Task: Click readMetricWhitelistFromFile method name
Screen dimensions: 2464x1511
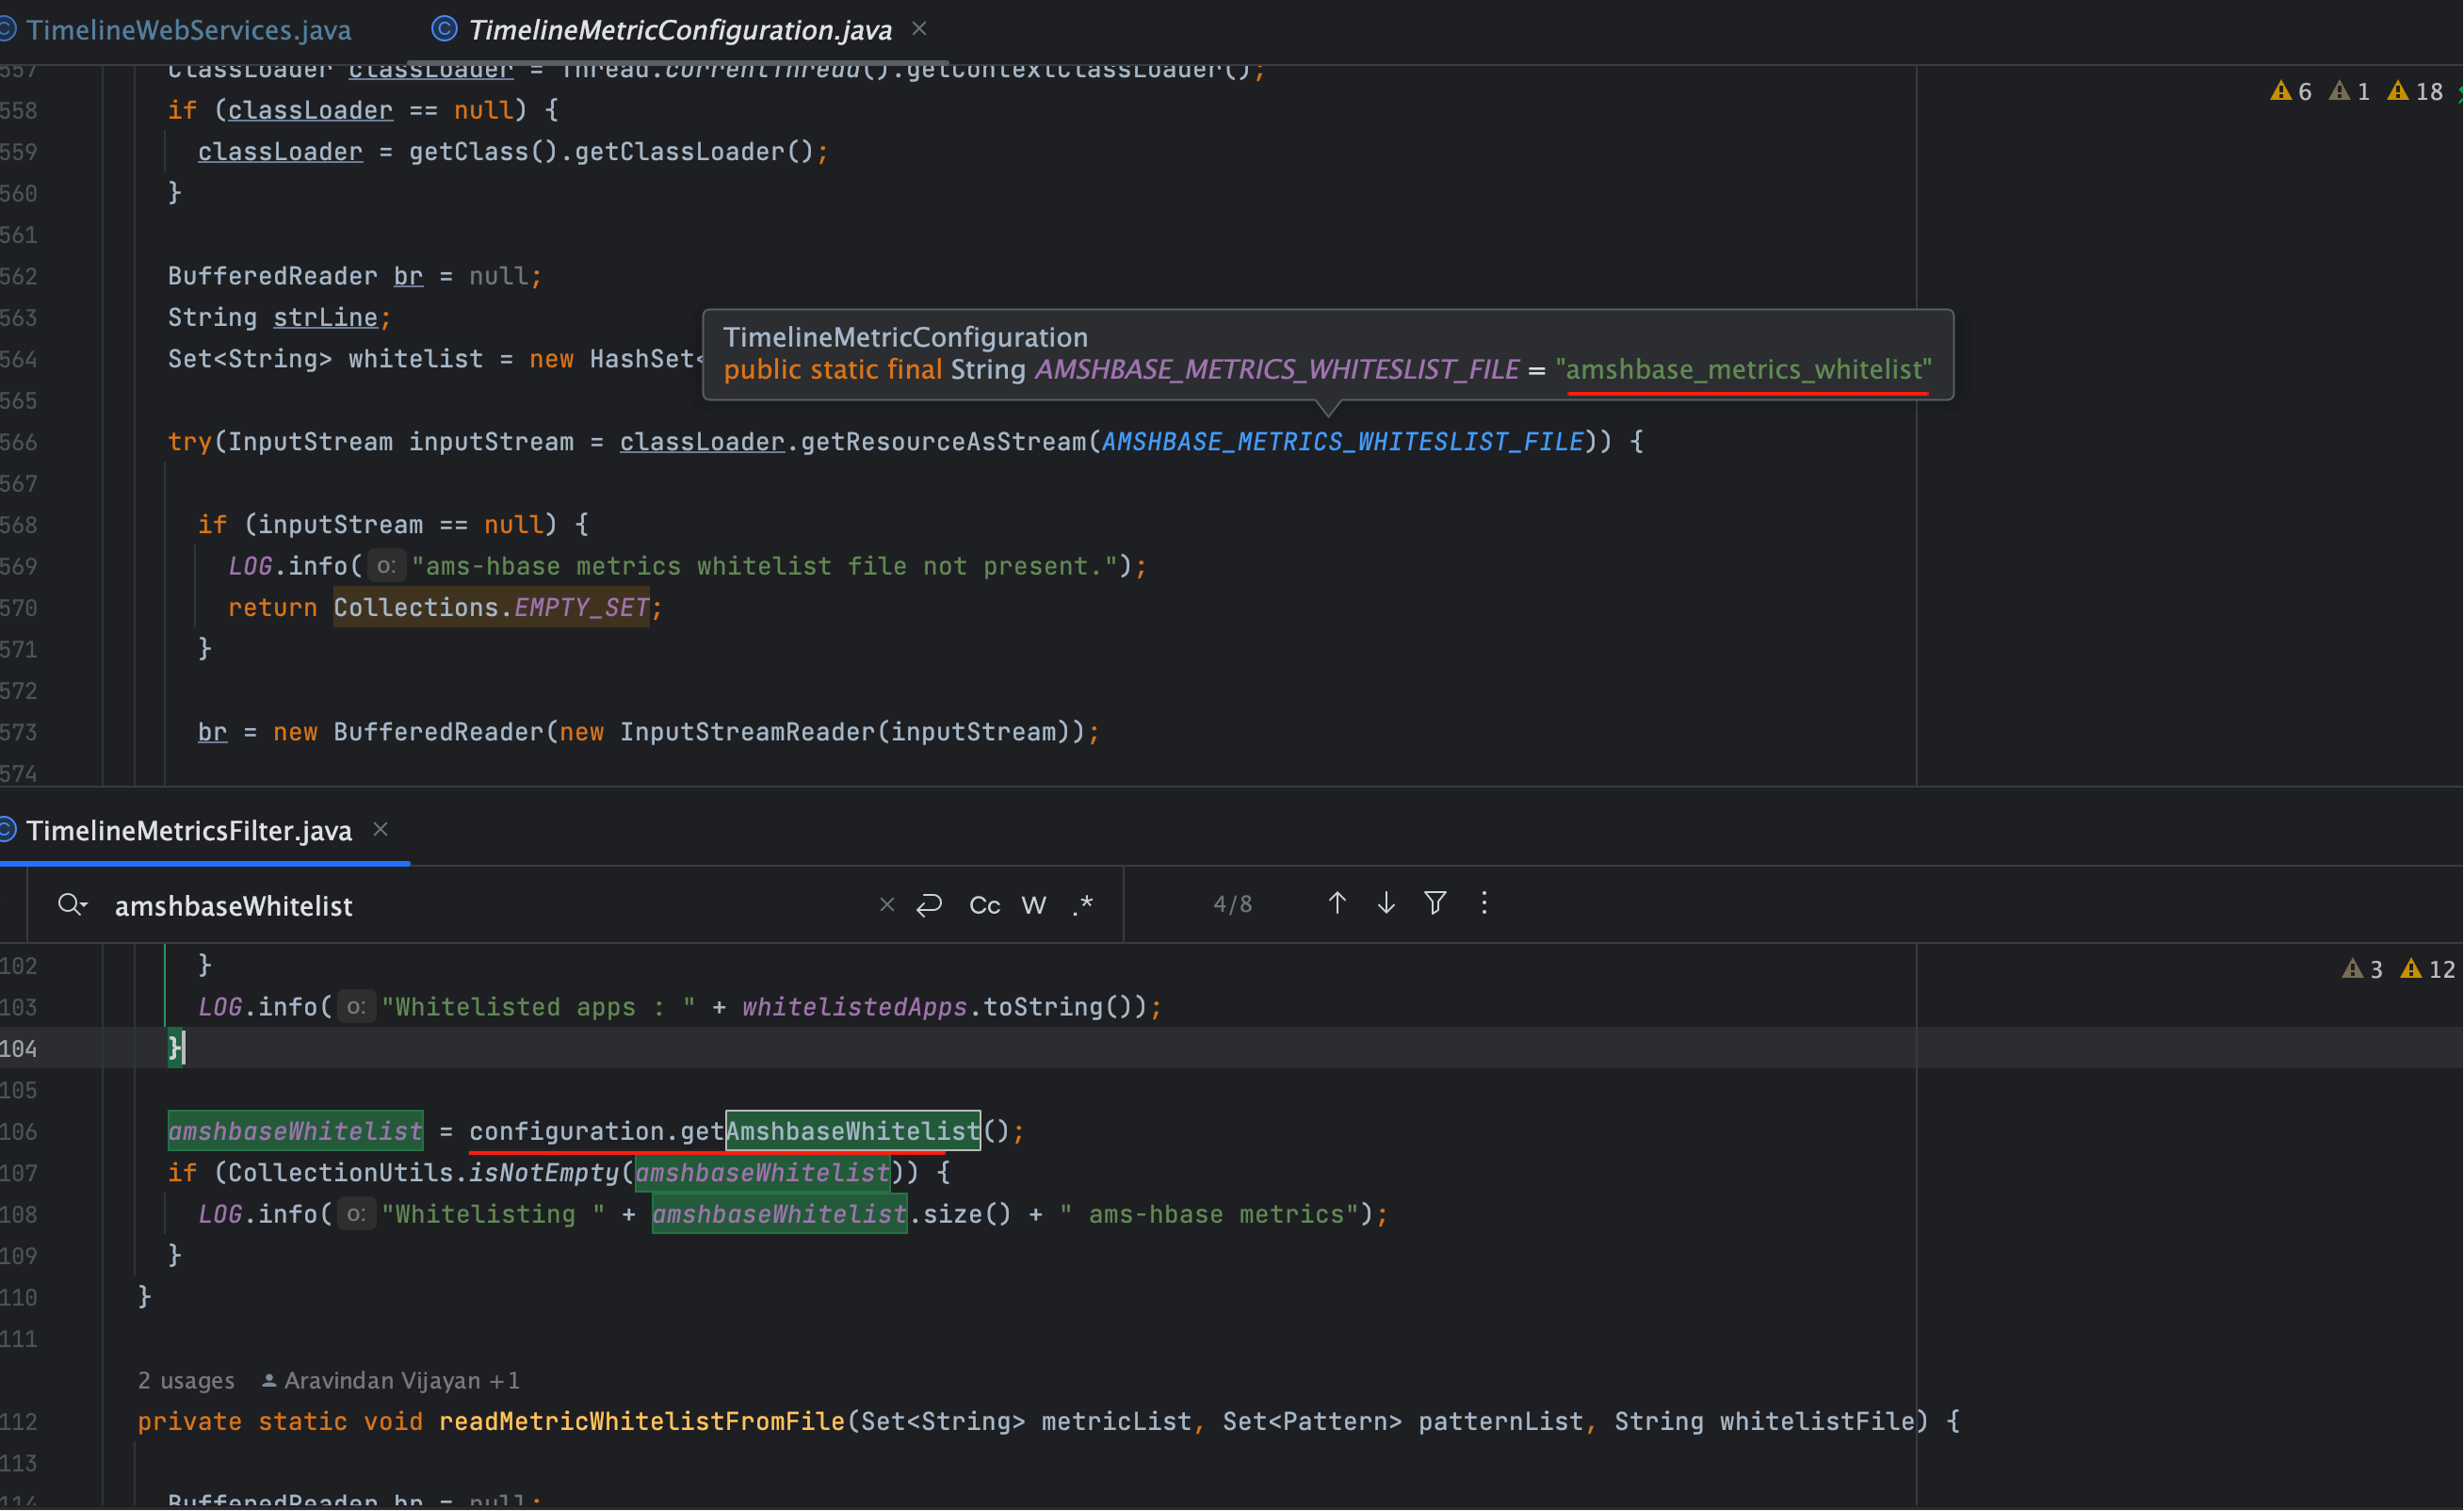Action: pos(642,1422)
